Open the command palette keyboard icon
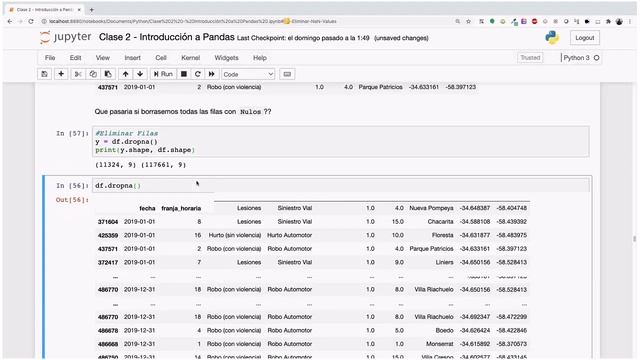 [x=287, y=74]
